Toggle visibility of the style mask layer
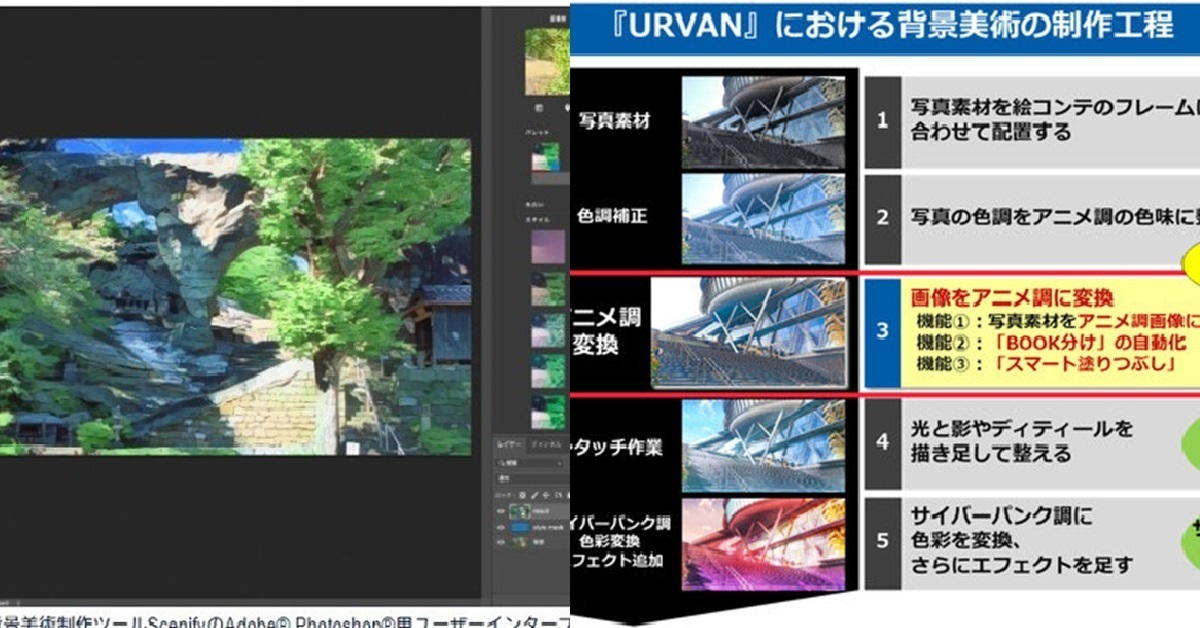 (501, 528)
